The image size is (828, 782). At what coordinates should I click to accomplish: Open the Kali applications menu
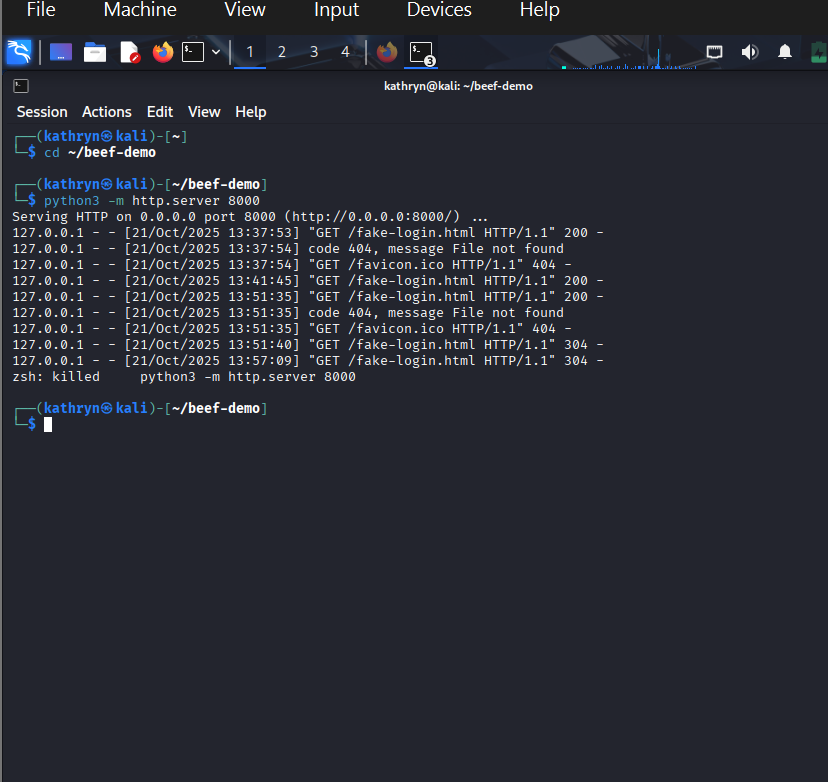(18, 52)
